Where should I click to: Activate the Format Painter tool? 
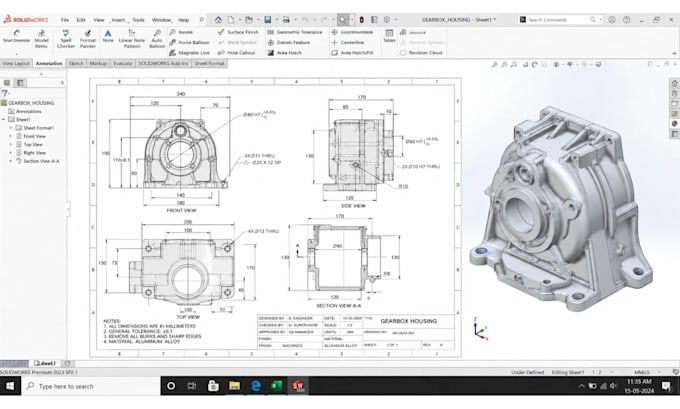pos(88,39)
